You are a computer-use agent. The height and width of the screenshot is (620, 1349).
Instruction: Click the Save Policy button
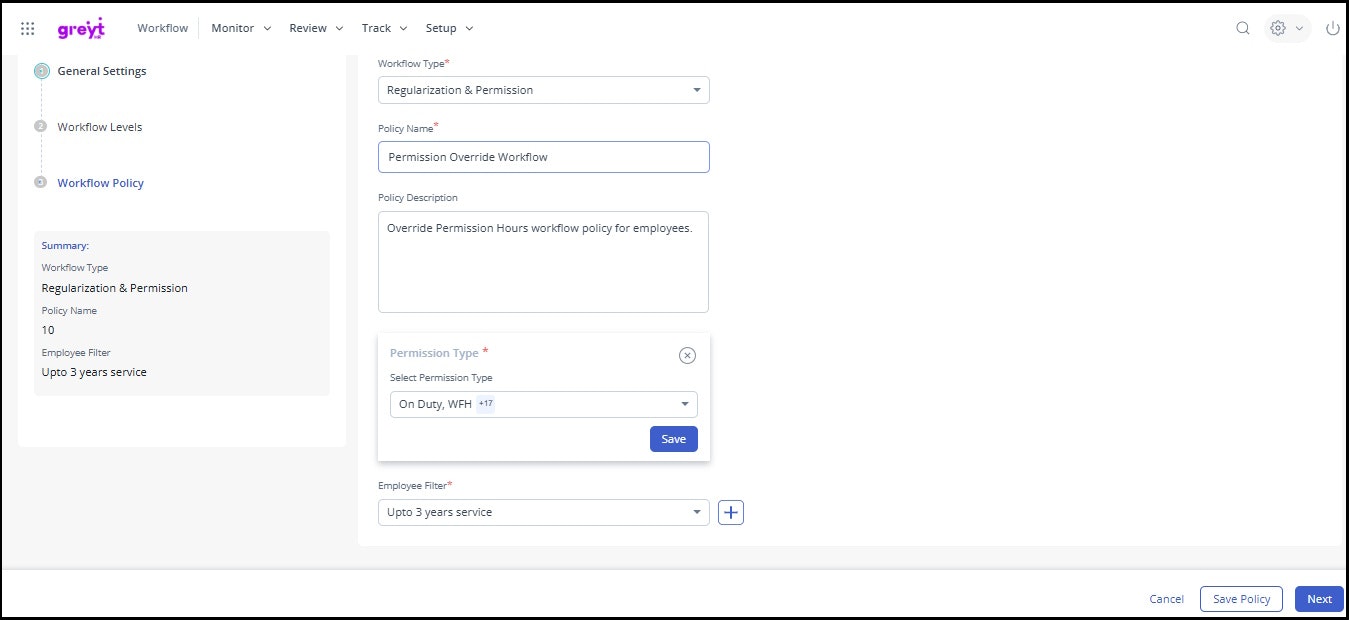[1240, 599]
